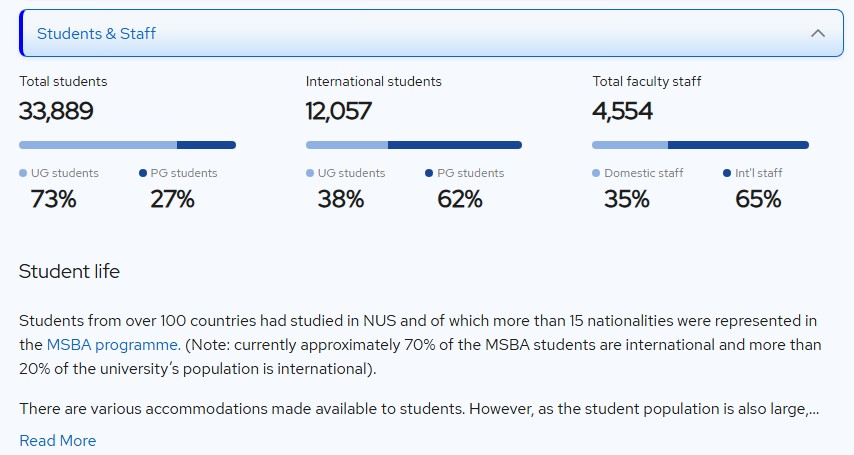Click the UG students dot under Total students
854x455 pixels.
[x=23, y=173]
